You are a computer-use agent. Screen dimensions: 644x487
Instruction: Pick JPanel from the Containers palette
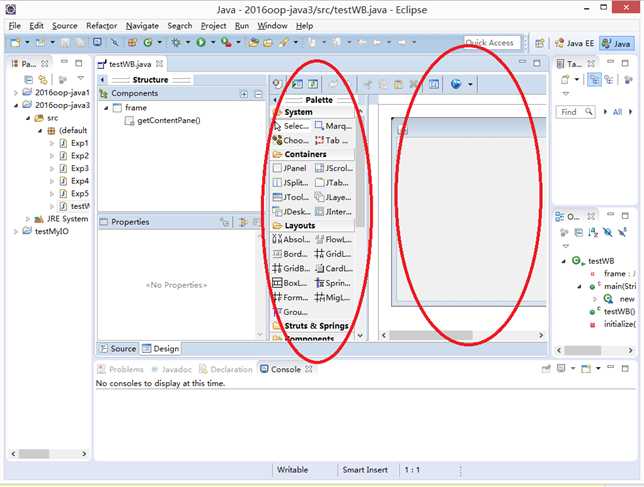click(x=290, y=168)
